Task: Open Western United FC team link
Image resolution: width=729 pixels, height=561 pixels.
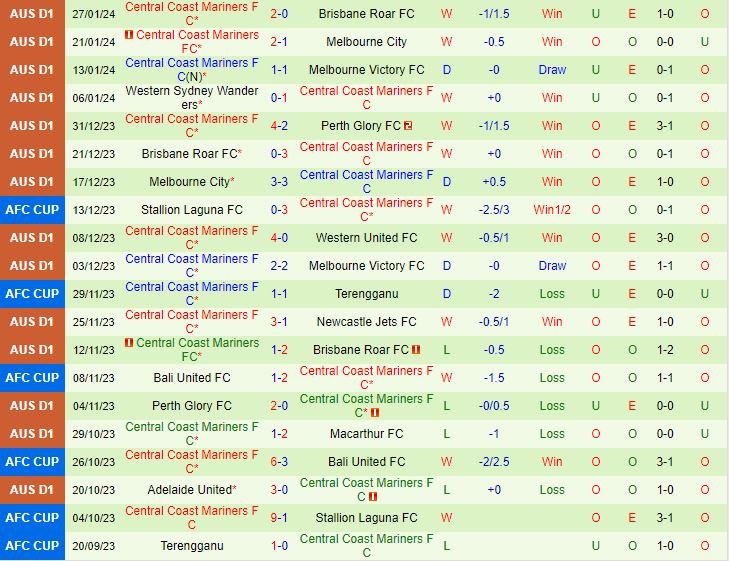Action: coord(366,238)
